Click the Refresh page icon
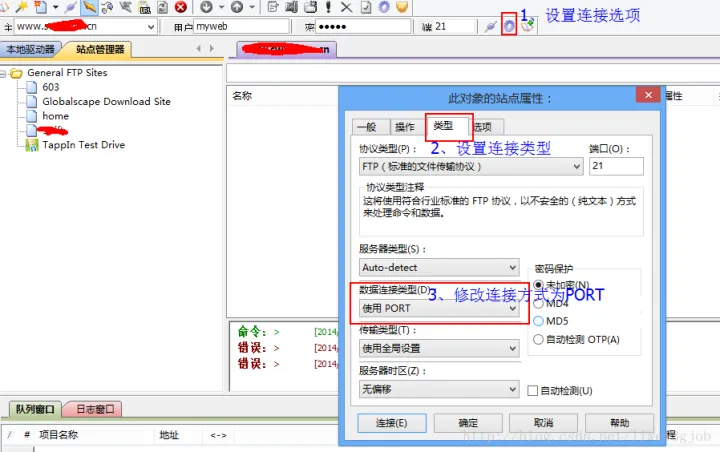Viewport: 720px width, 452px height. [x=163, y=7]
